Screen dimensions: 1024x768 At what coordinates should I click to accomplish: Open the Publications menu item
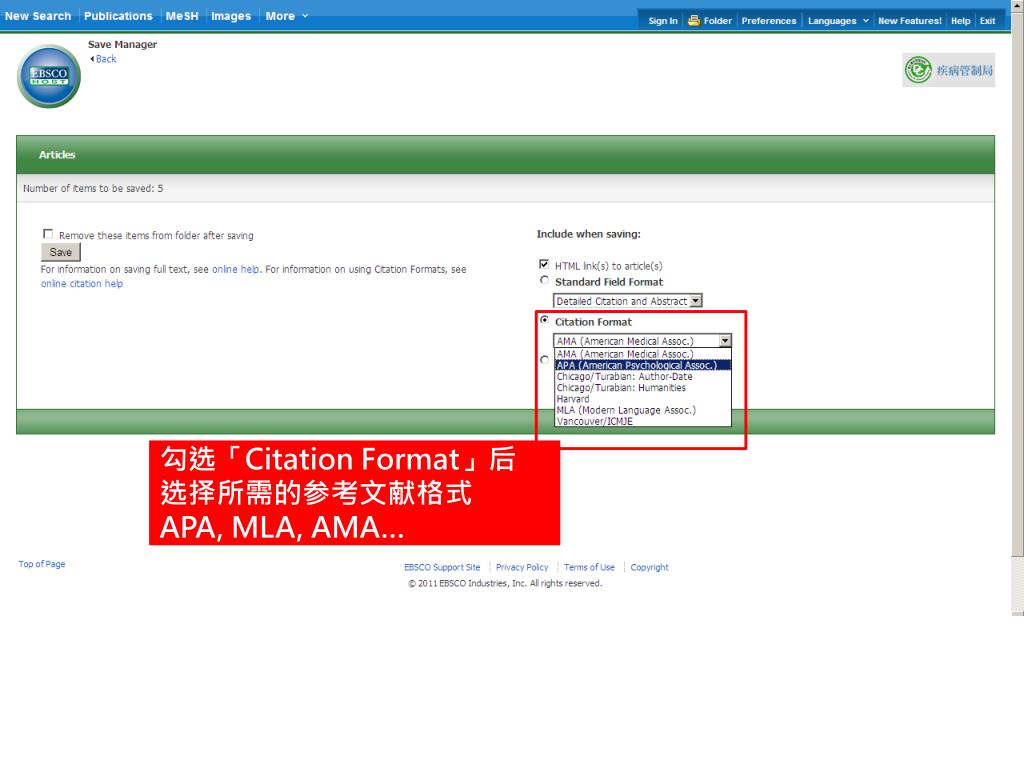[x=118, y=16]
